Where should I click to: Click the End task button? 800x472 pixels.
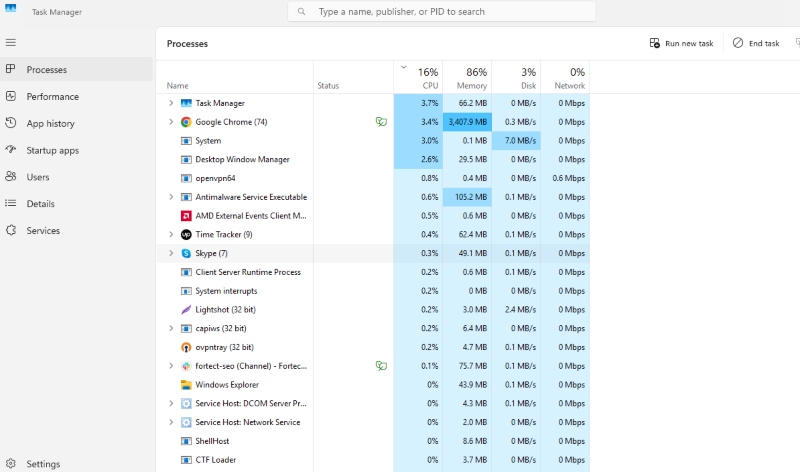(x=756, y=43)
